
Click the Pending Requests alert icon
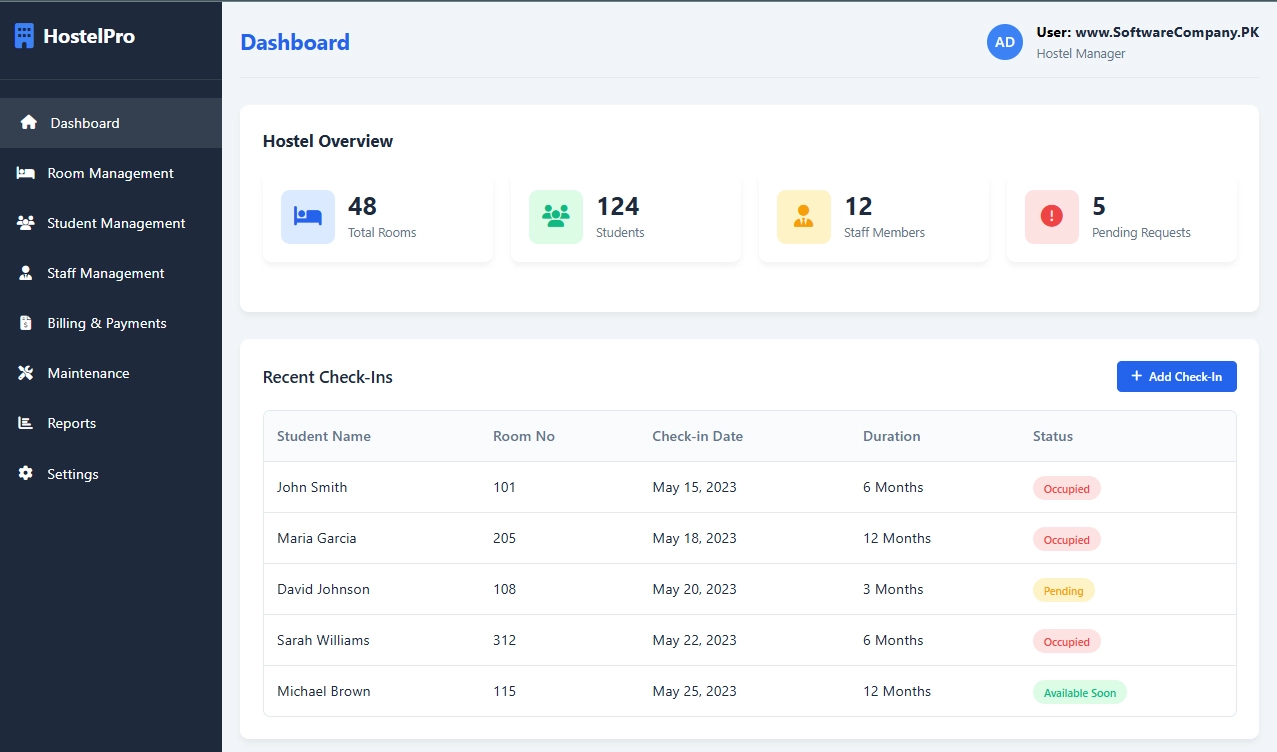pyautogui.click(x=1051, y=216)
